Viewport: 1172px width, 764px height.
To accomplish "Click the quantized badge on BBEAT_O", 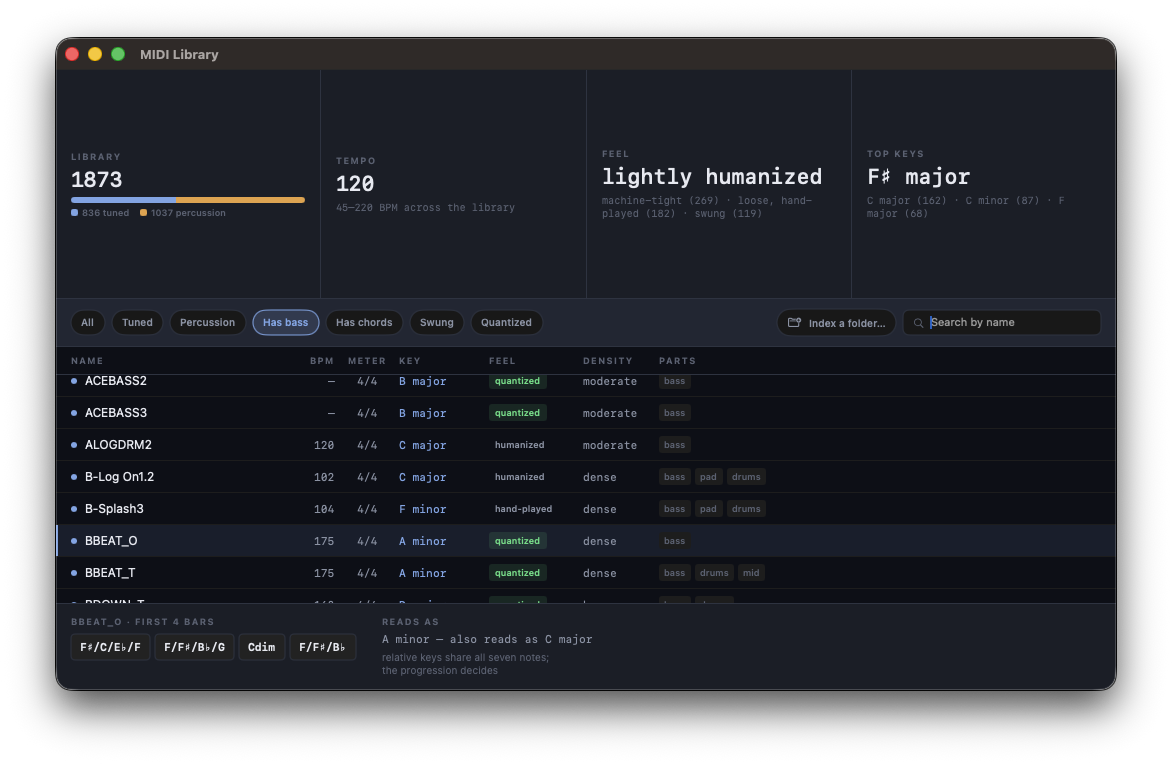I will pos(517,540).
